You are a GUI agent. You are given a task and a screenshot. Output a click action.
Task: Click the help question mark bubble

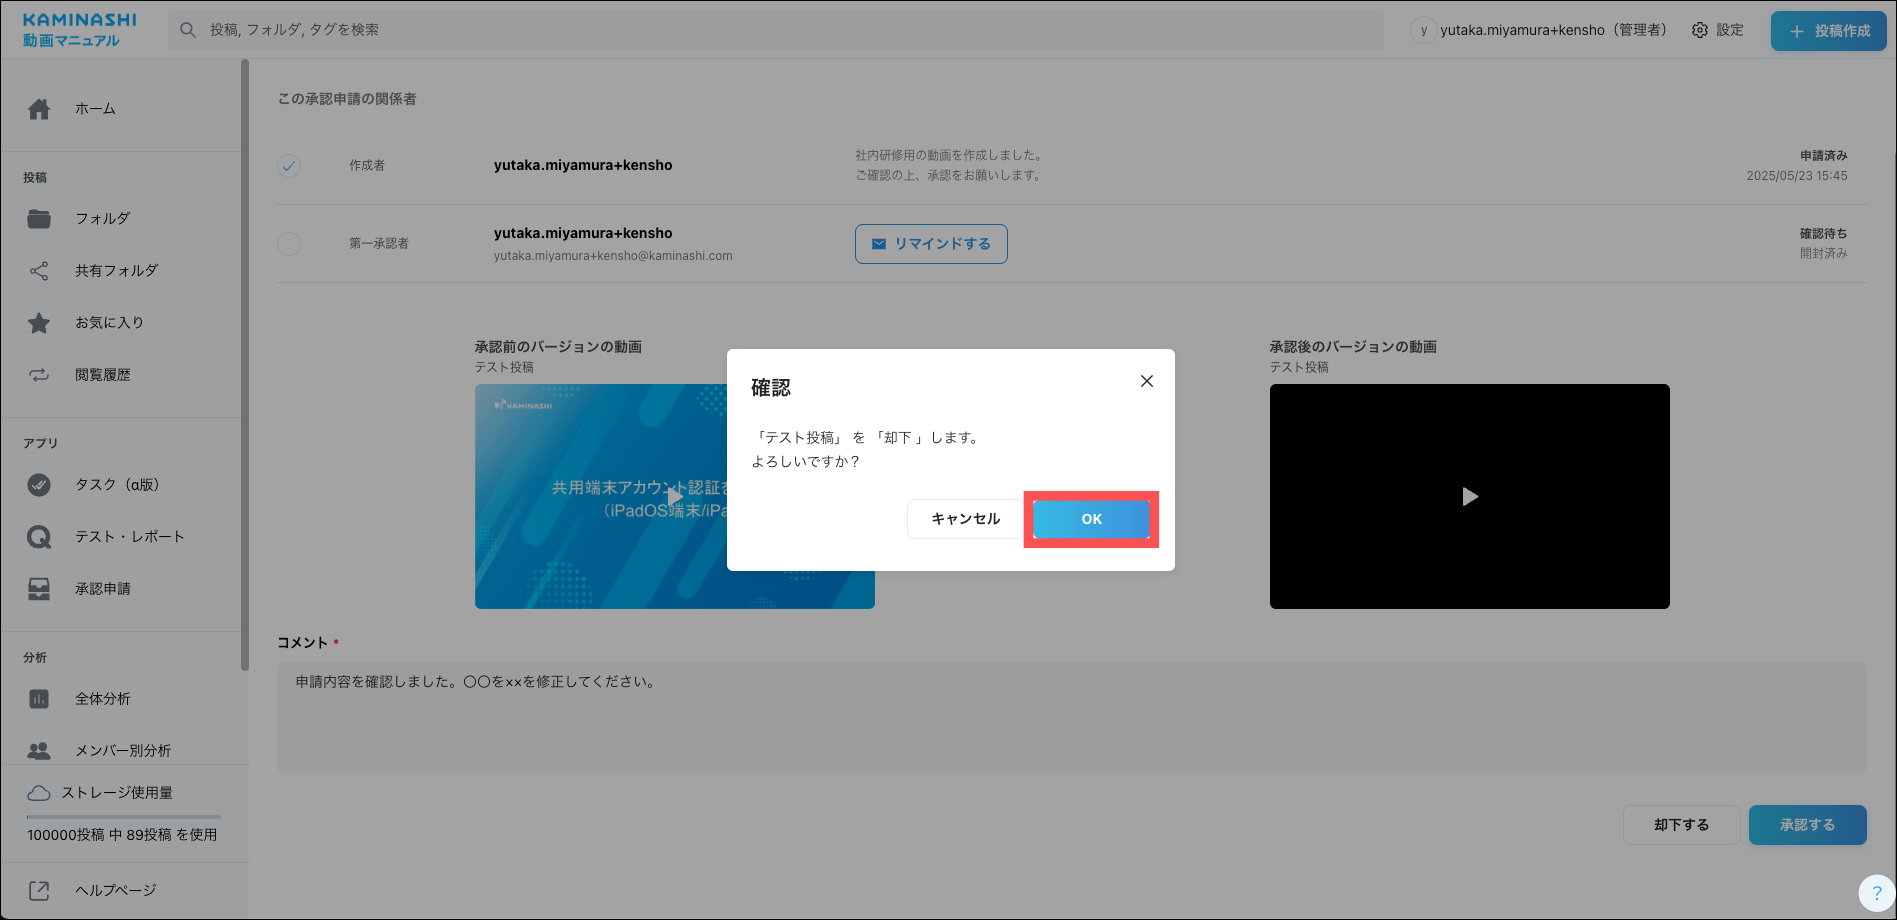tap(1876, 894)
